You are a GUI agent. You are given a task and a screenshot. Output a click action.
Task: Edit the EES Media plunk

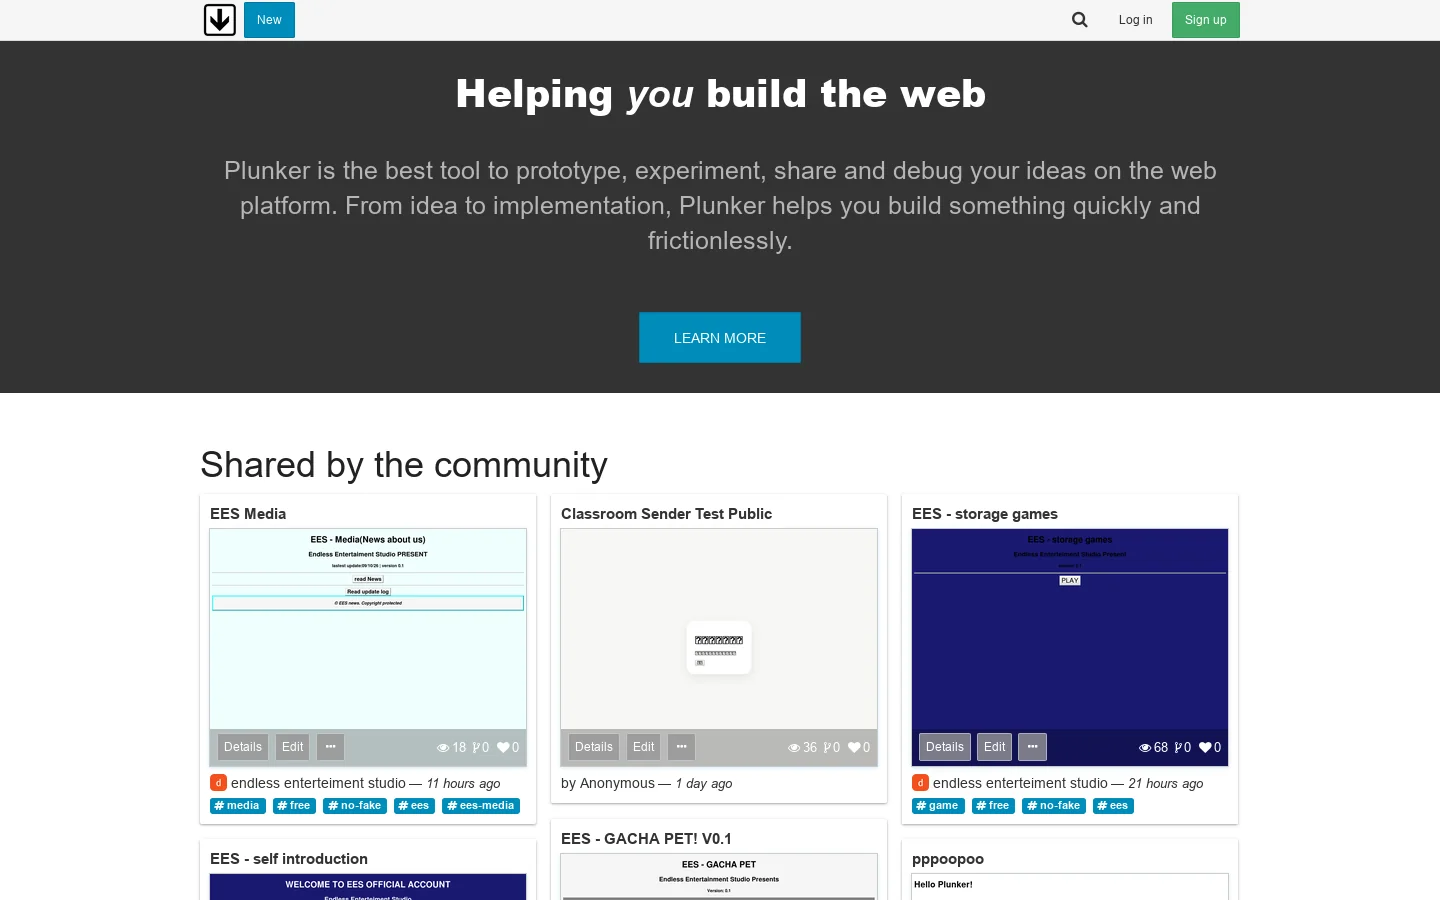[293, 747]
